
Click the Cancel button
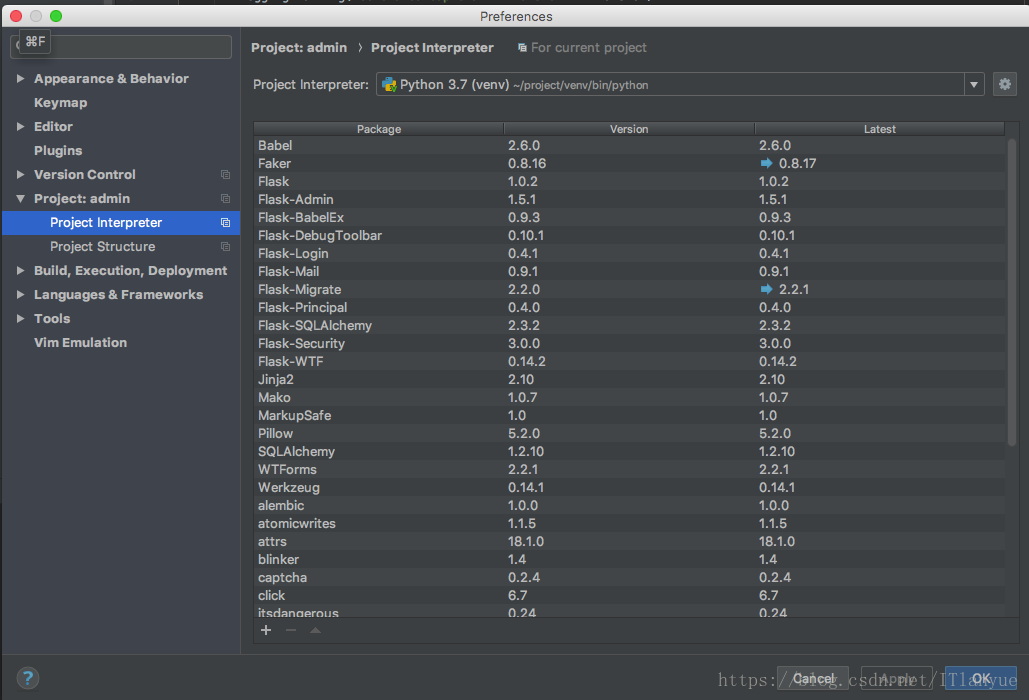812,678
